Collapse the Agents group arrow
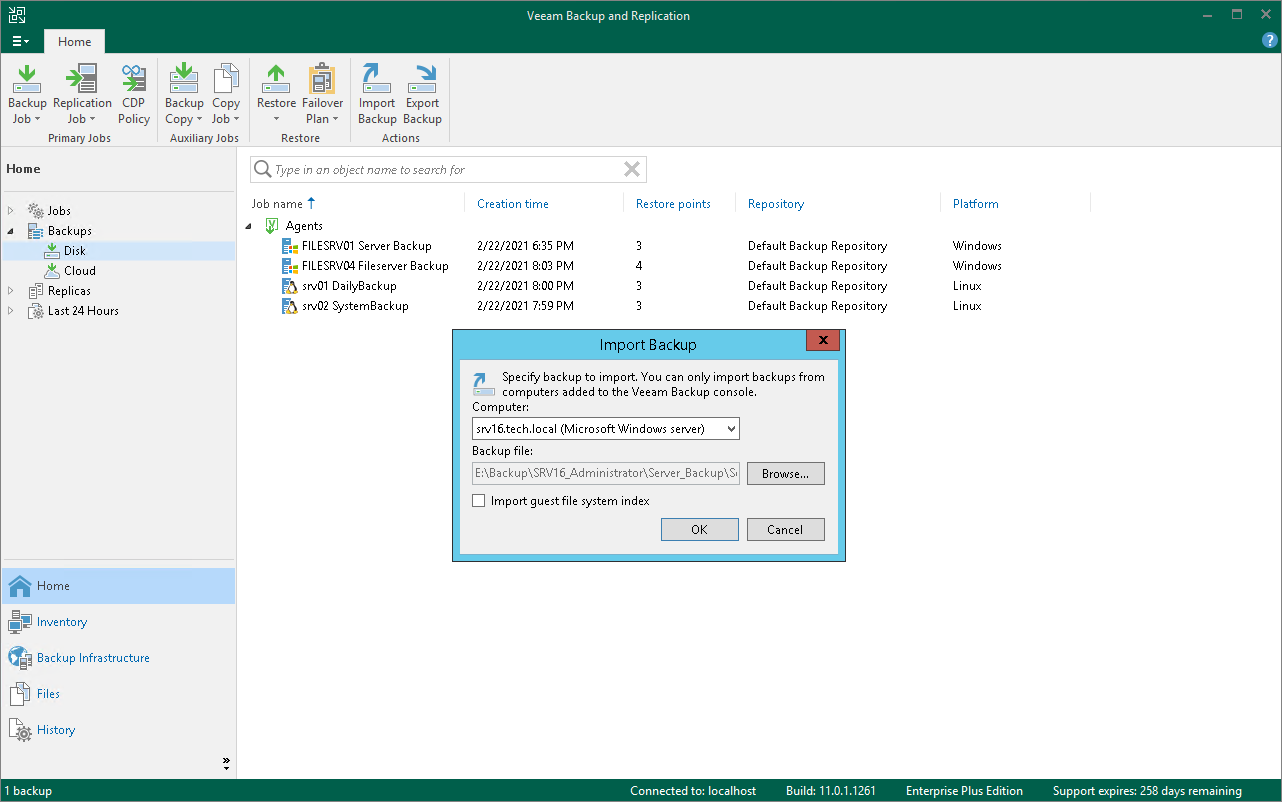This screenshot has width=1282, height=802. (249, 226)
